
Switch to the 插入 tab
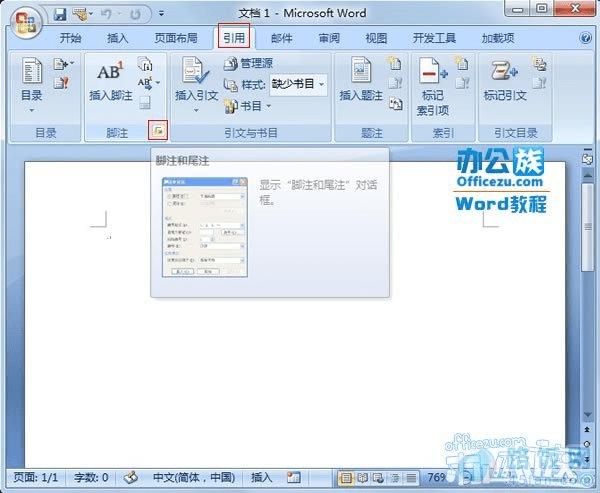click(x=117, y=38)
